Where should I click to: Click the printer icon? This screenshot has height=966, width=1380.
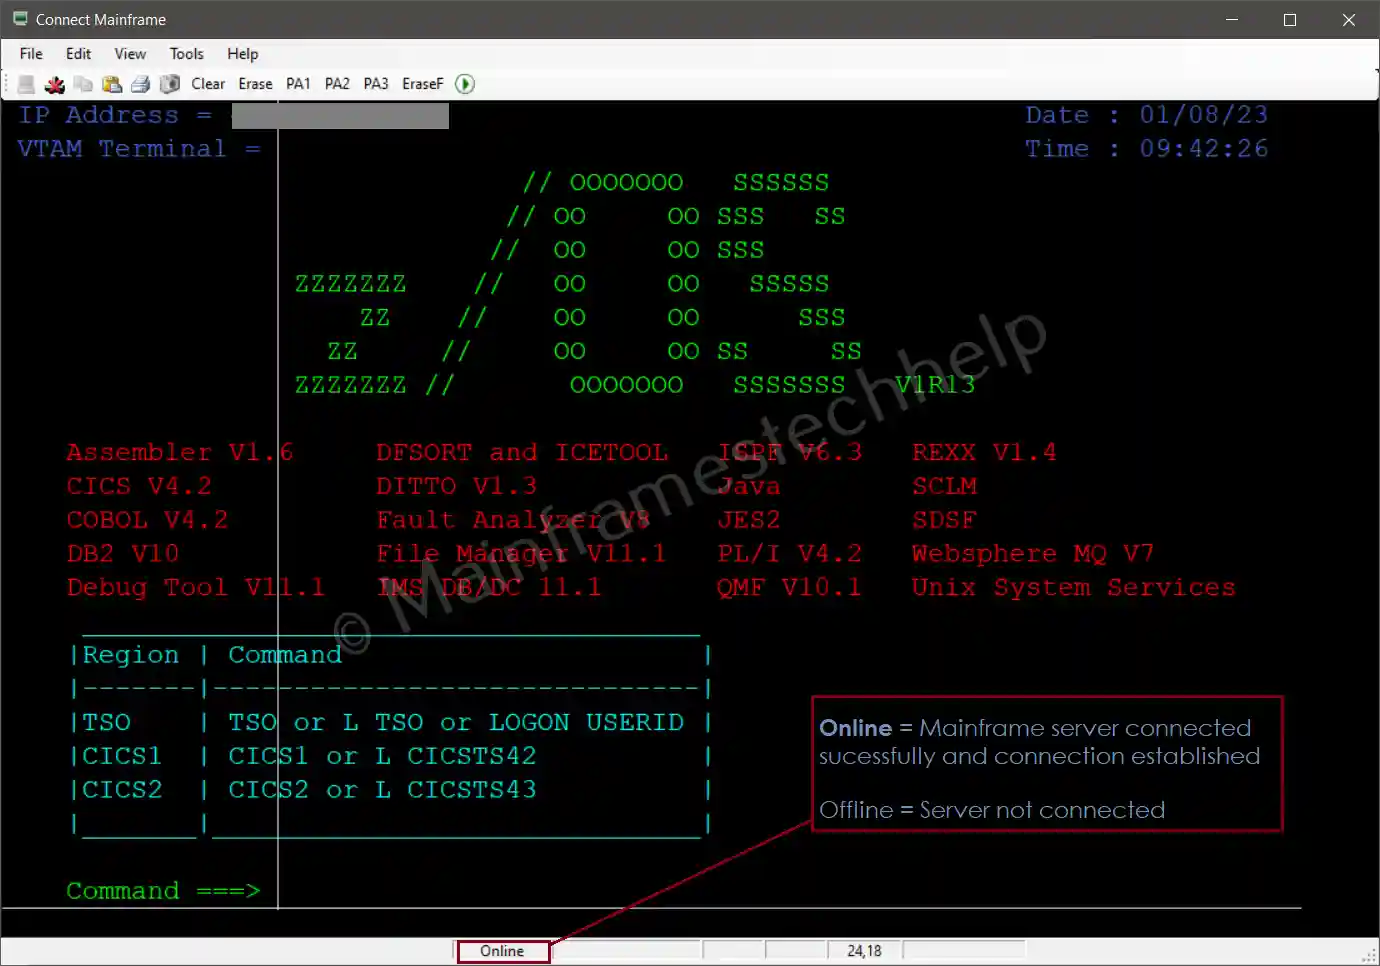(x=141, y=84)
